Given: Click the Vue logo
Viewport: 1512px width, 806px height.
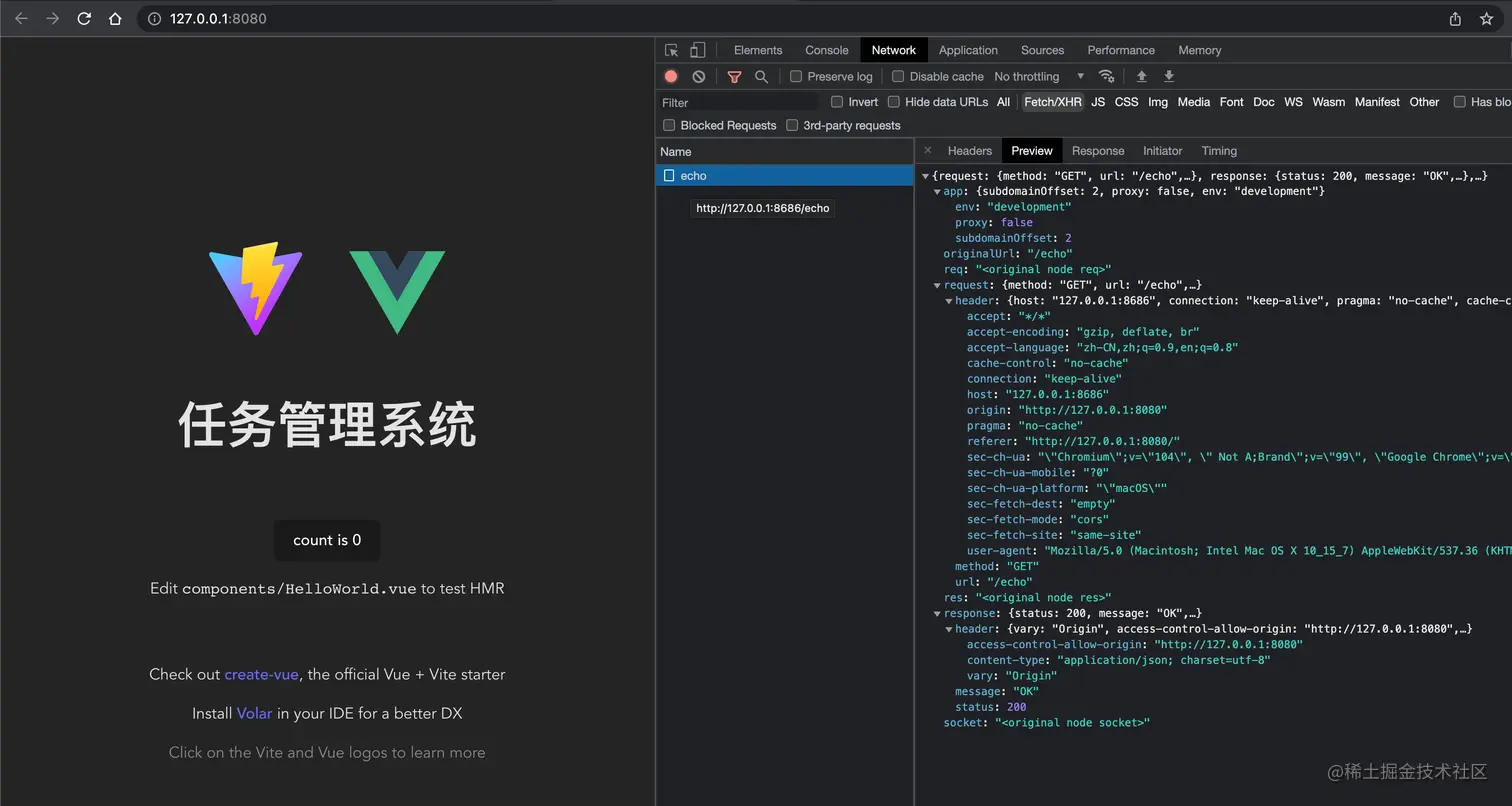Looking at the screenshot, I should pos(397,291).
